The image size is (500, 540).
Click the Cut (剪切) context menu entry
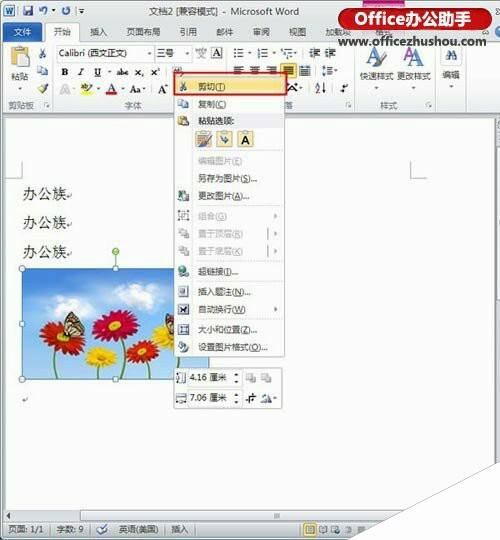[x=230, y=86]
